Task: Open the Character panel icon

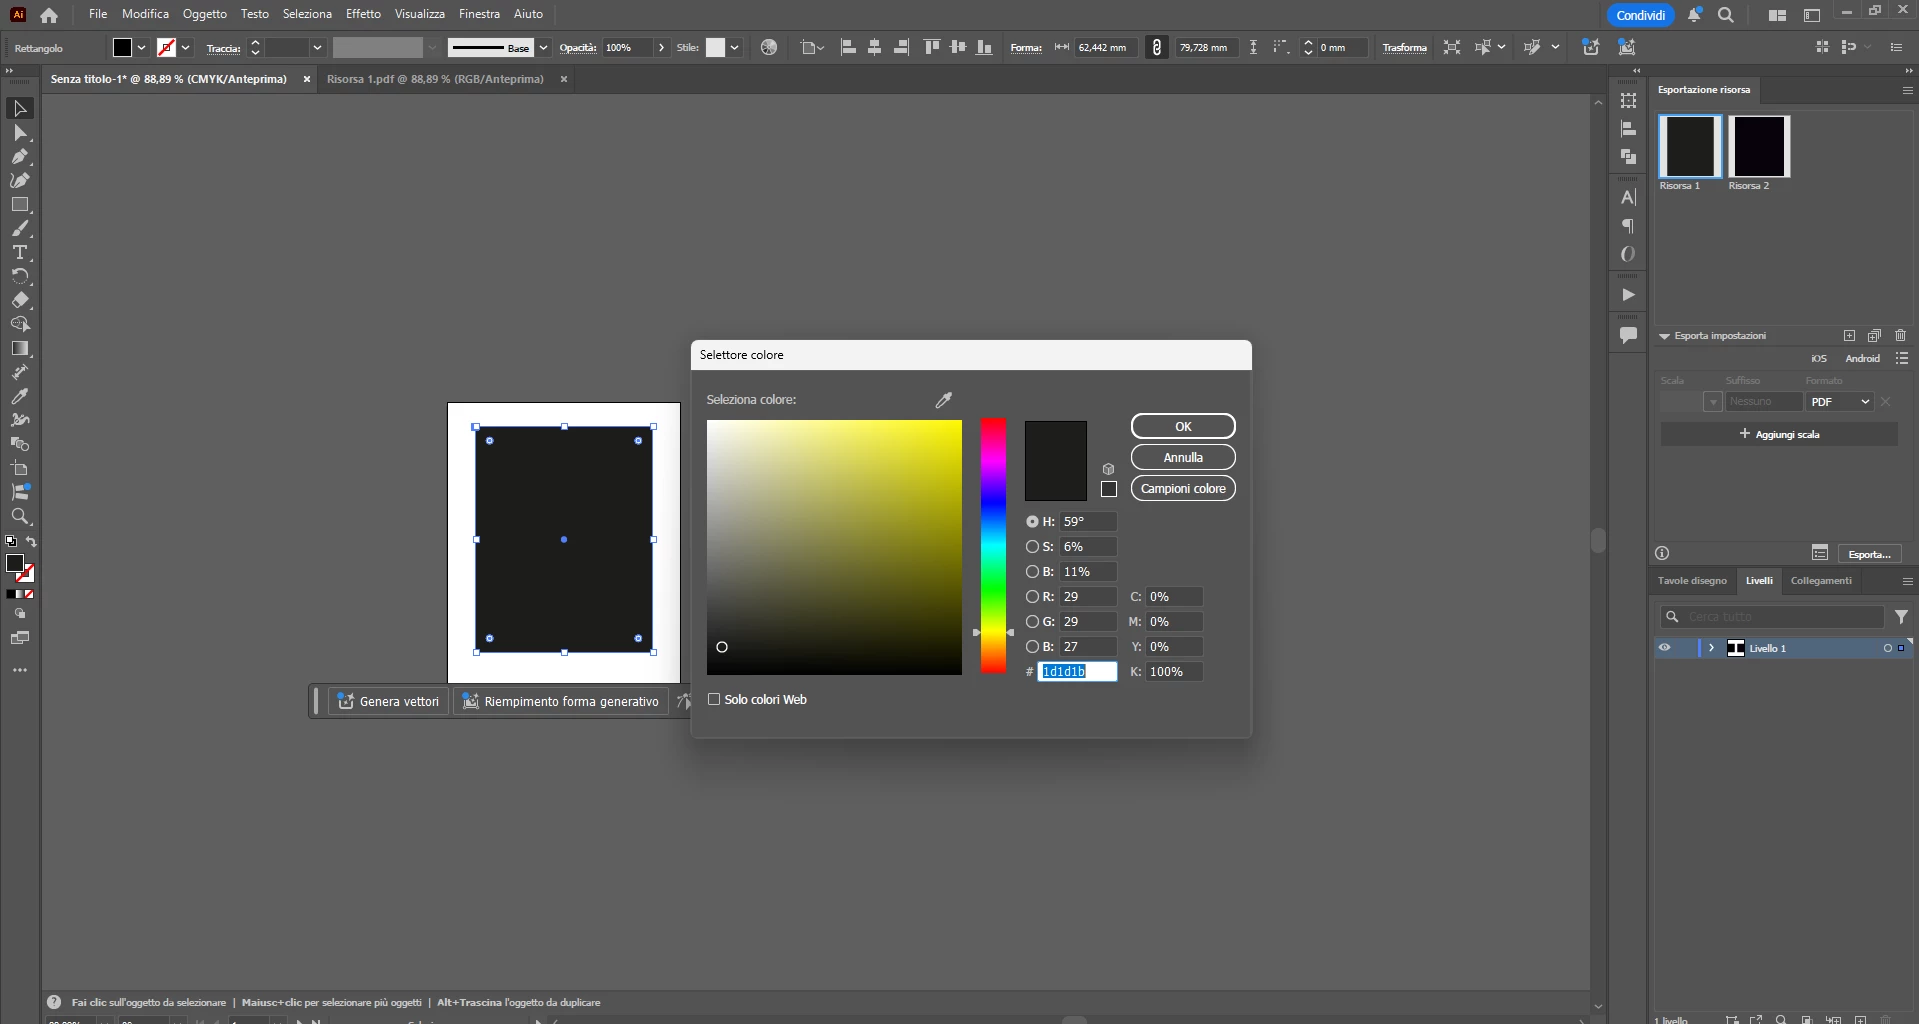Action: click(1628, 198)
